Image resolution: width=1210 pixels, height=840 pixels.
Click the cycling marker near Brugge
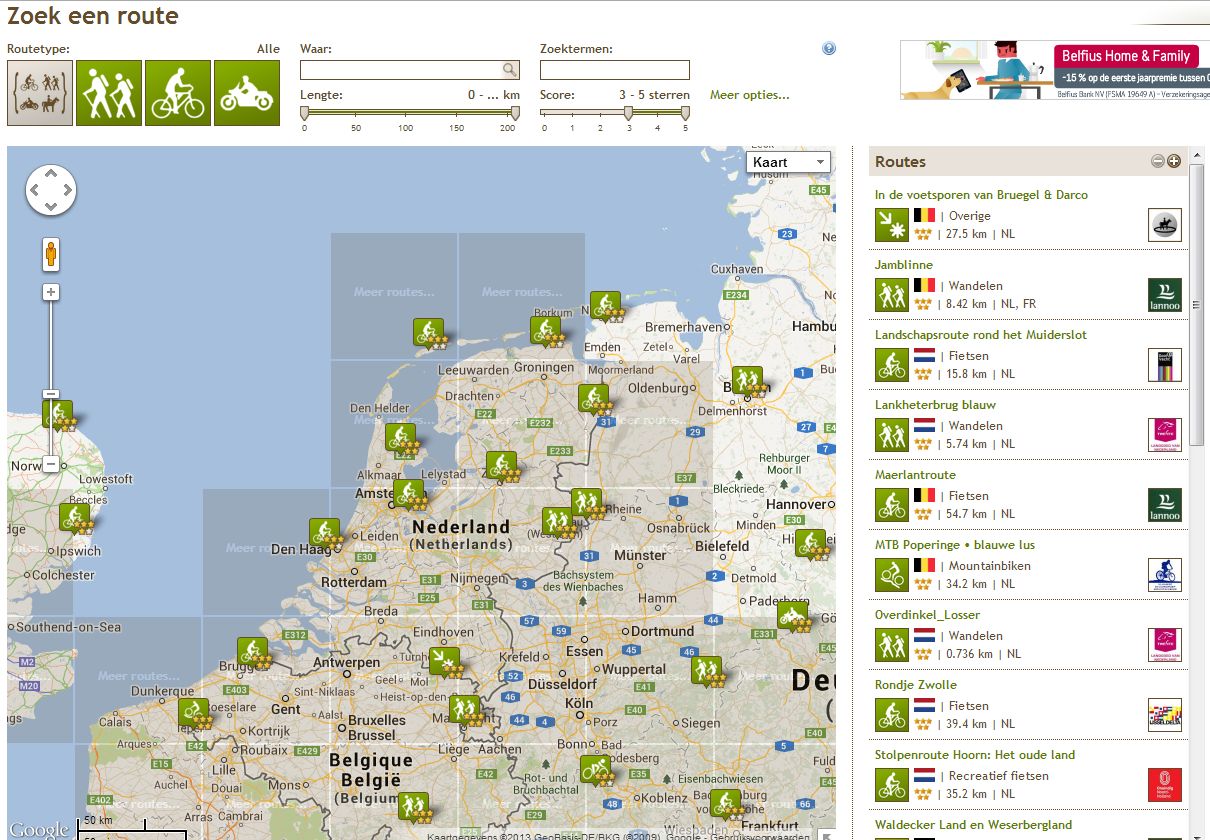click(252, 653)
